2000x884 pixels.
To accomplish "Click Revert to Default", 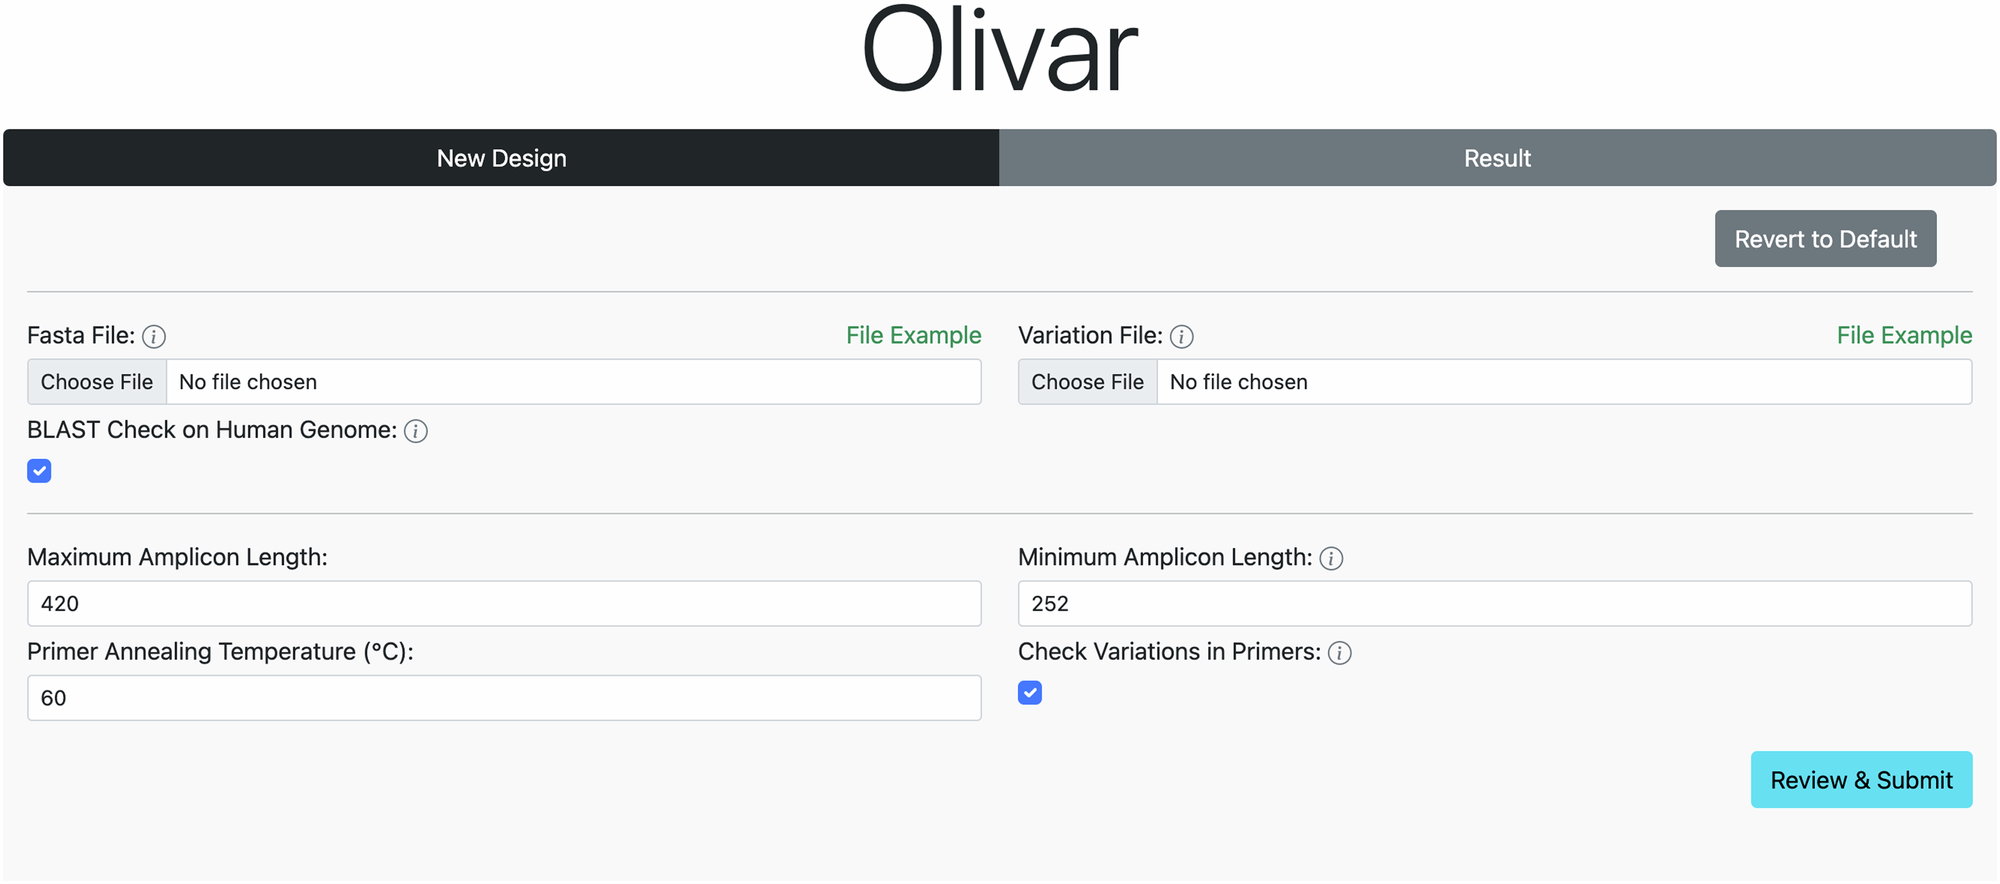I will click(1824, 238).
